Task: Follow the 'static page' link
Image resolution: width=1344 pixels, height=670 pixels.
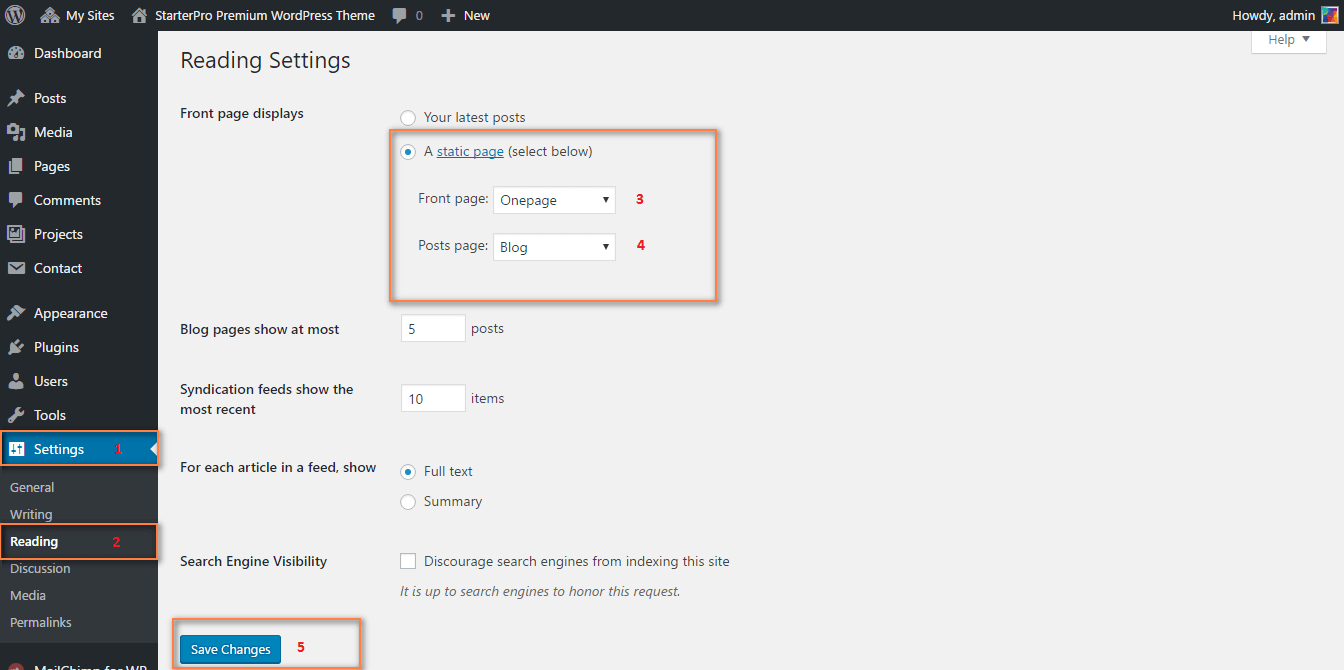Action: click(470, 152)
